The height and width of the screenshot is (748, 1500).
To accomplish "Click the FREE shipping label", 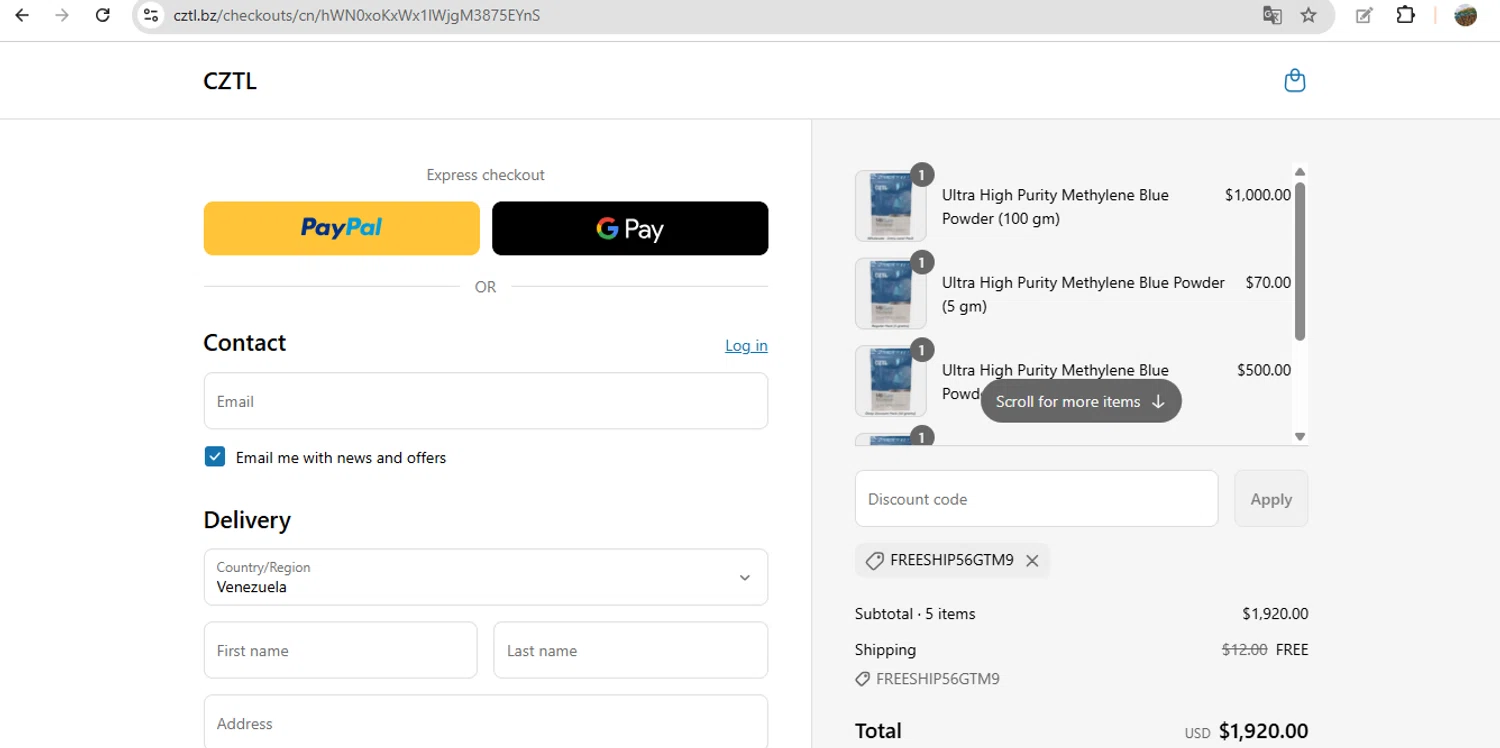I will [1292, 650].
